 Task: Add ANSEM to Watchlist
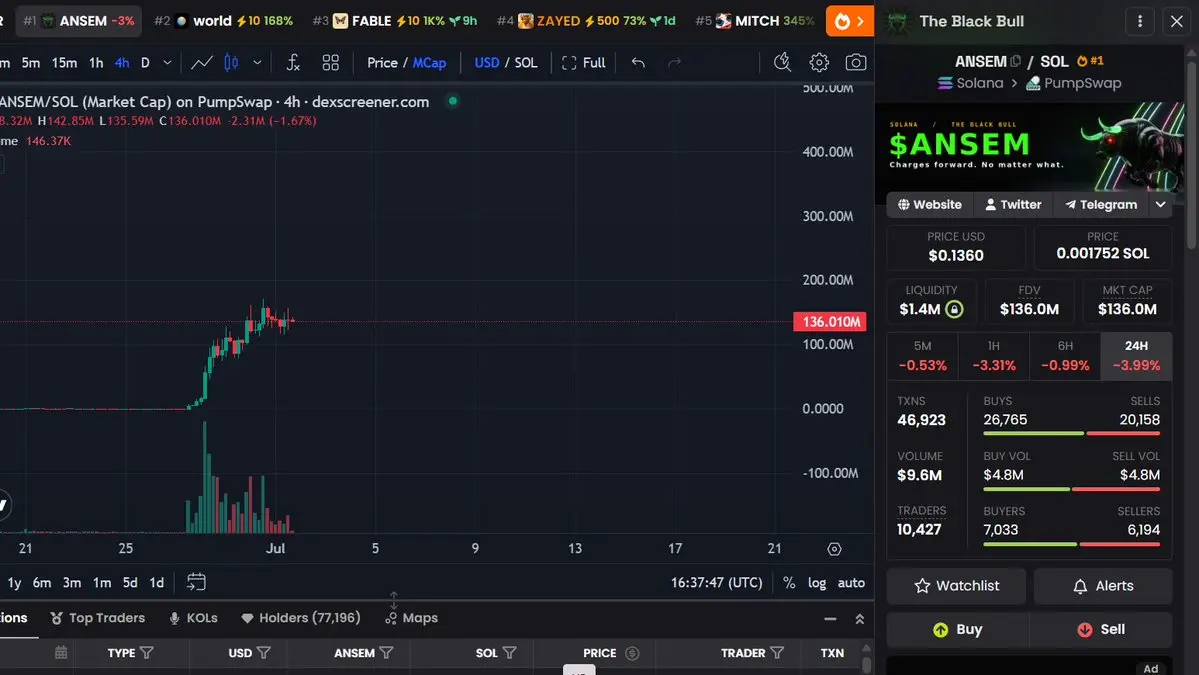click(x=956, y=586)
